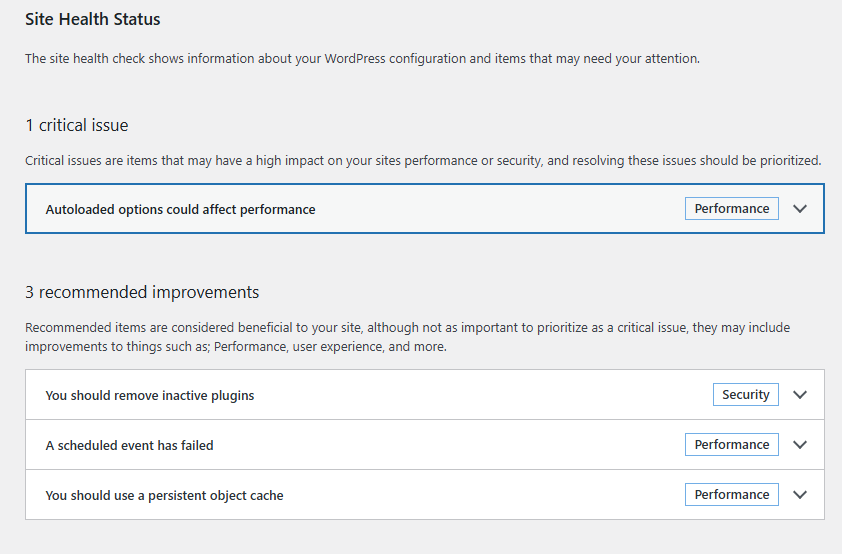This screenshot has height=554, width=842.
Task: Click the Security badge label
Action: point(746,395)
